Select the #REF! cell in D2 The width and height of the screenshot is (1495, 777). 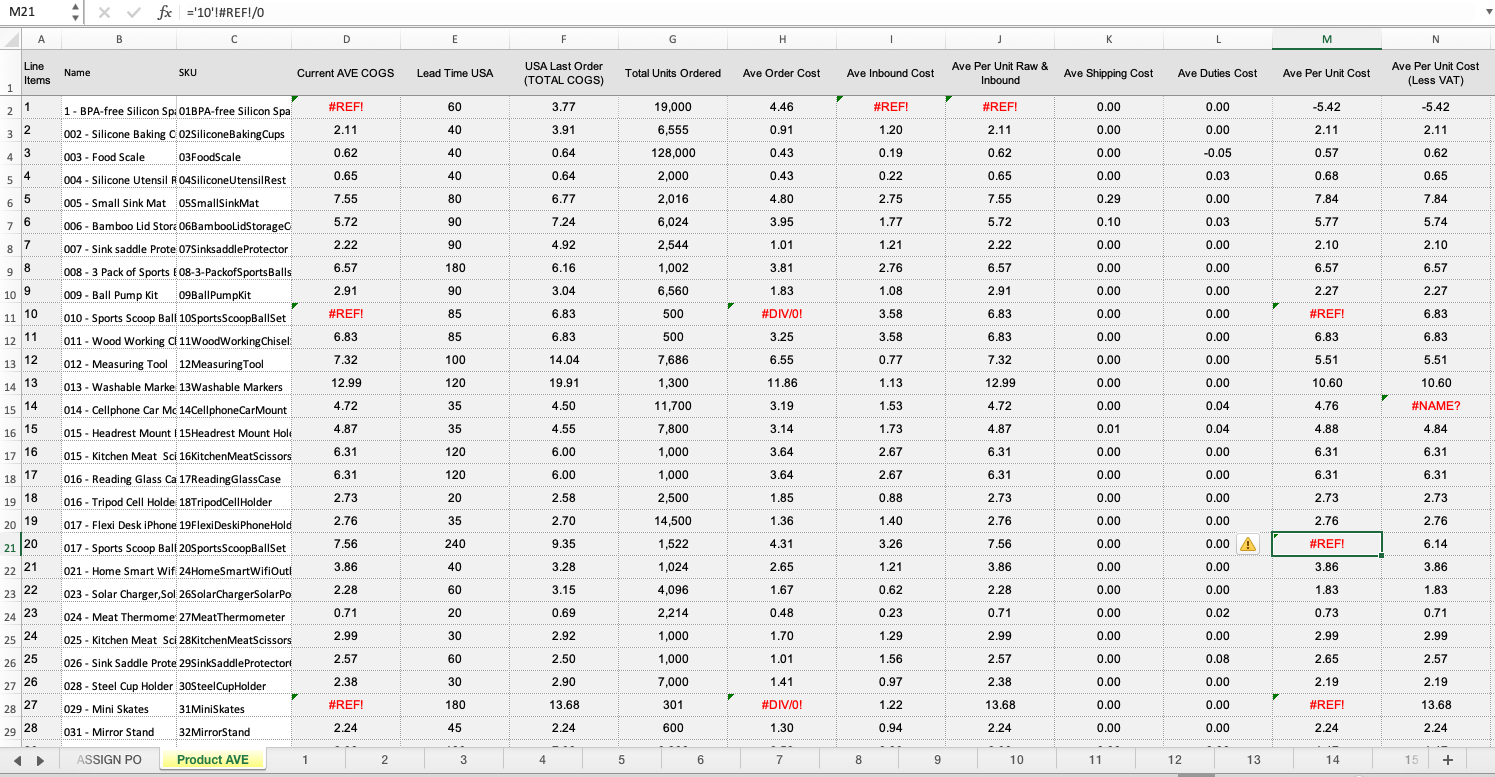point(346,107)
